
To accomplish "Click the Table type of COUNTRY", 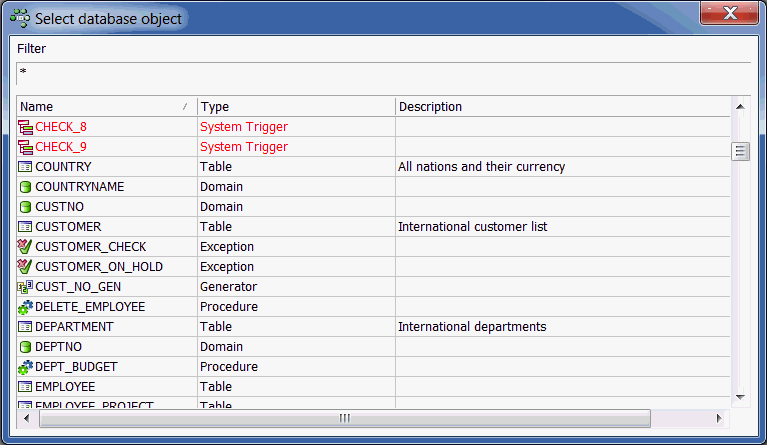I will tap(216, 167).
